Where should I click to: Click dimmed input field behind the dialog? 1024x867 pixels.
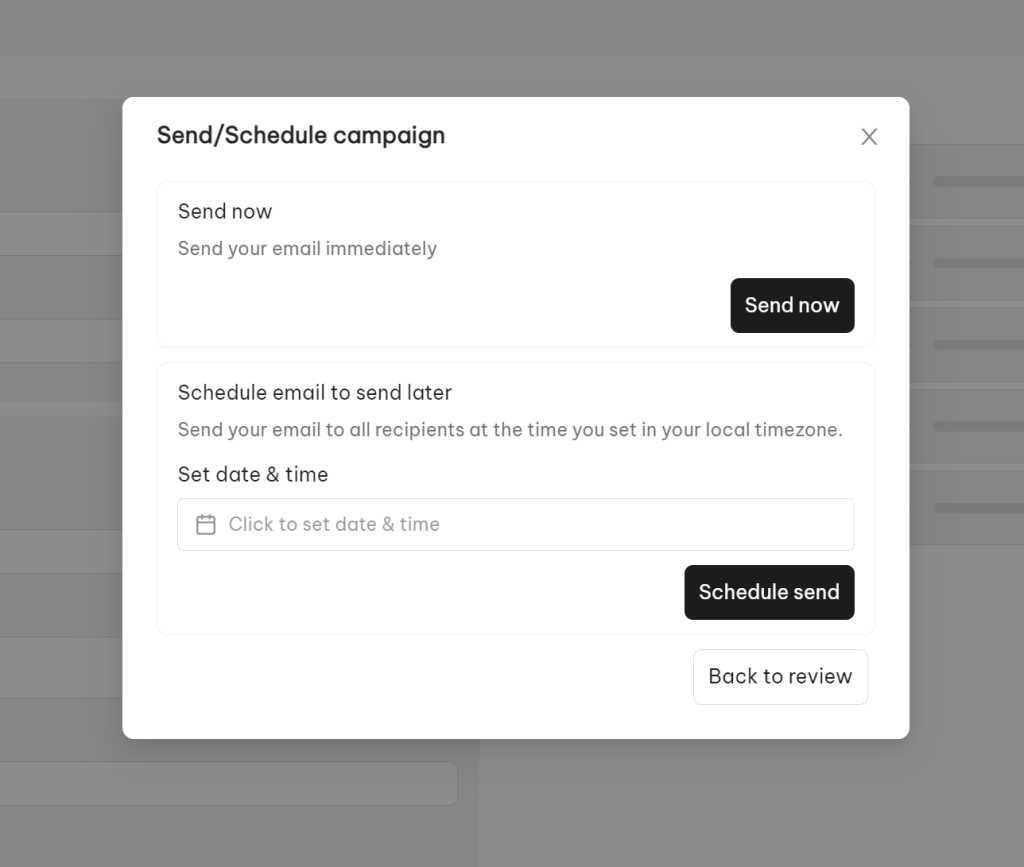click(229, 783)
